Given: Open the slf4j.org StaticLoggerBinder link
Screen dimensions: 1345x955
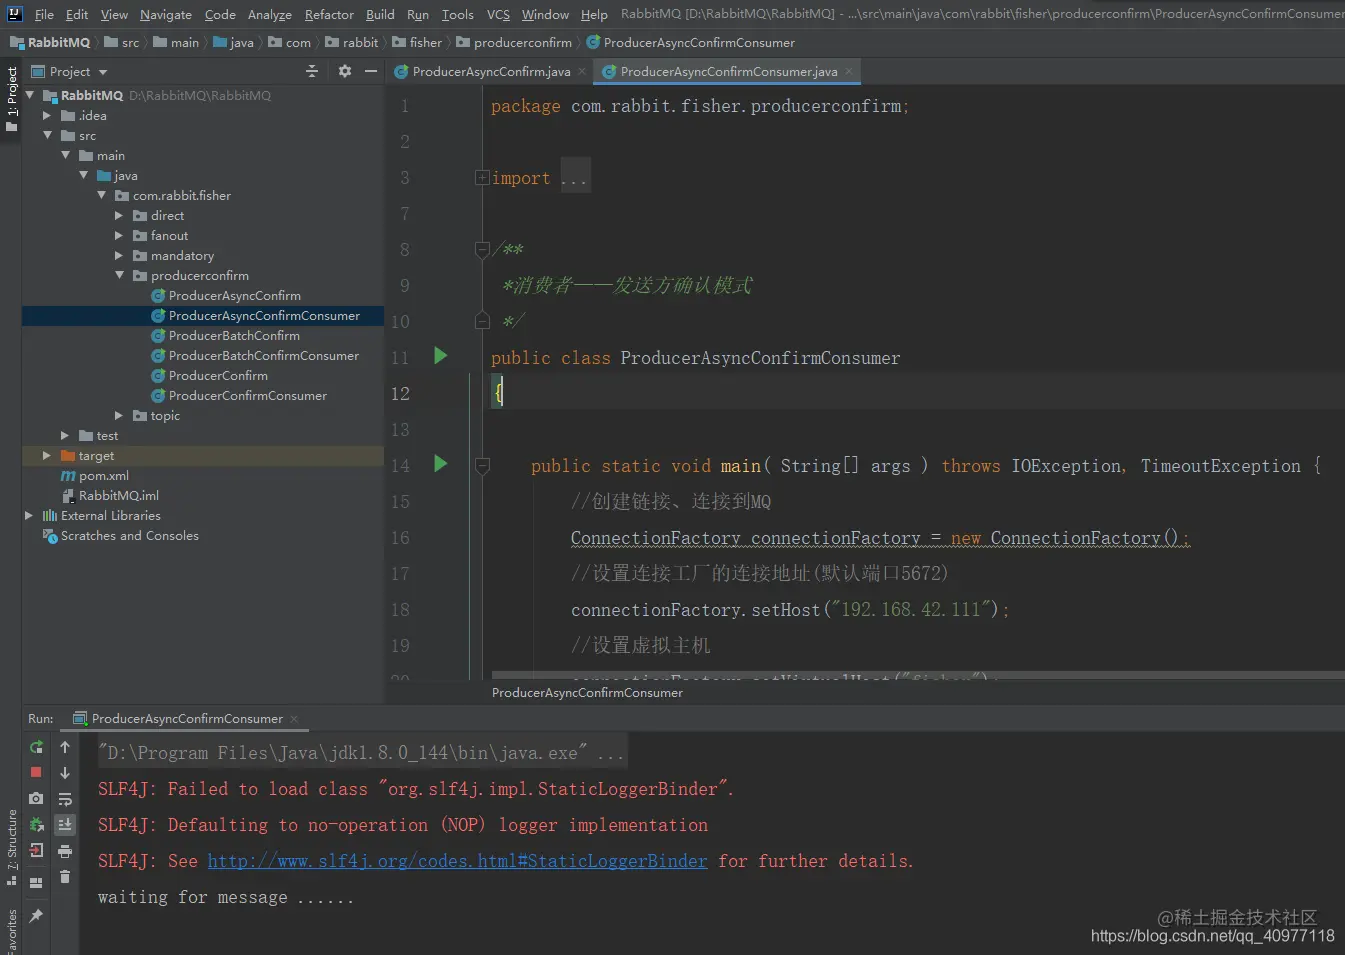Looking at the screenshot, I should click(457, 861).
